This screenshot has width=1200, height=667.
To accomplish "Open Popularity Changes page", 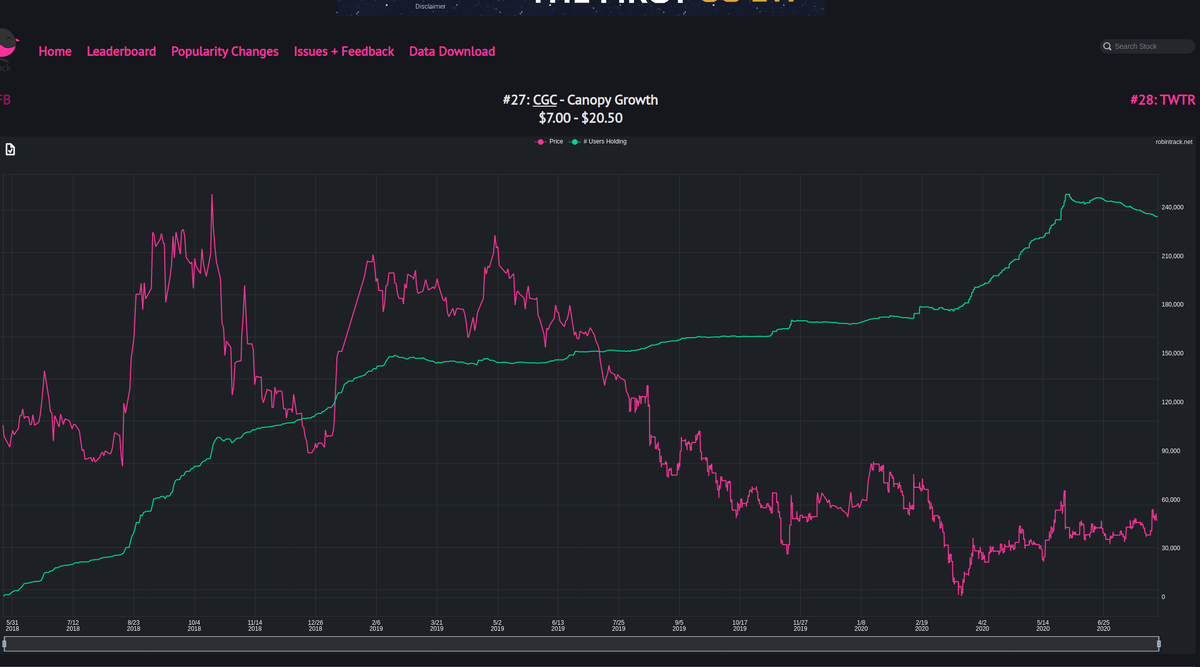I will (225, 51).
